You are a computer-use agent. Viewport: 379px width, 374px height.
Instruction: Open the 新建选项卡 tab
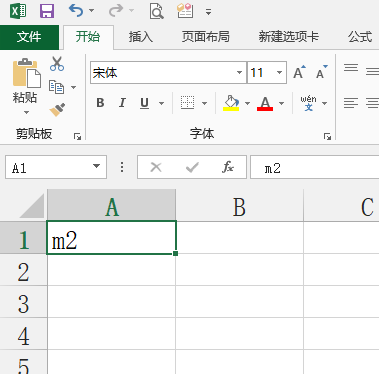289,37
